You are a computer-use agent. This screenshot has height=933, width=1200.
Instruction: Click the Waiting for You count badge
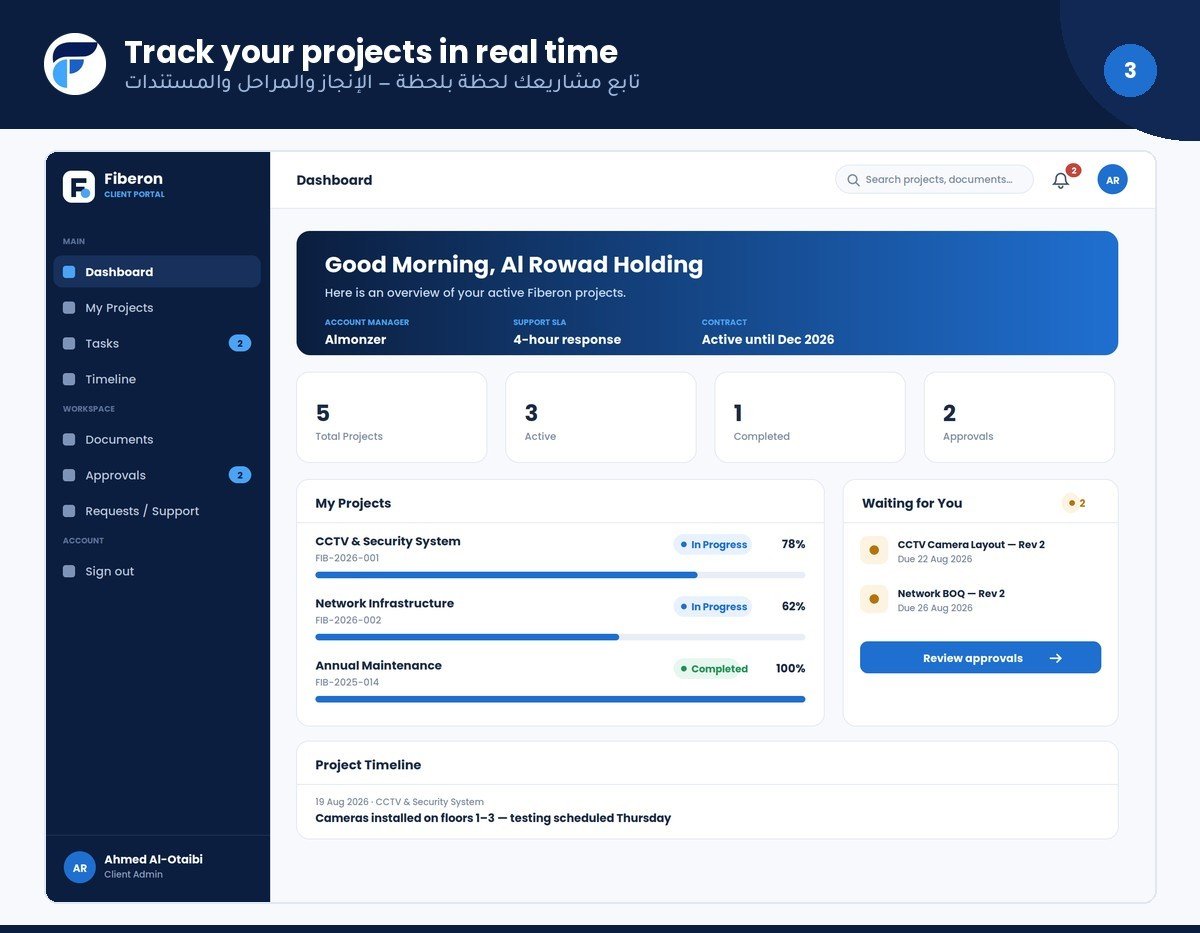[1077, 503]
